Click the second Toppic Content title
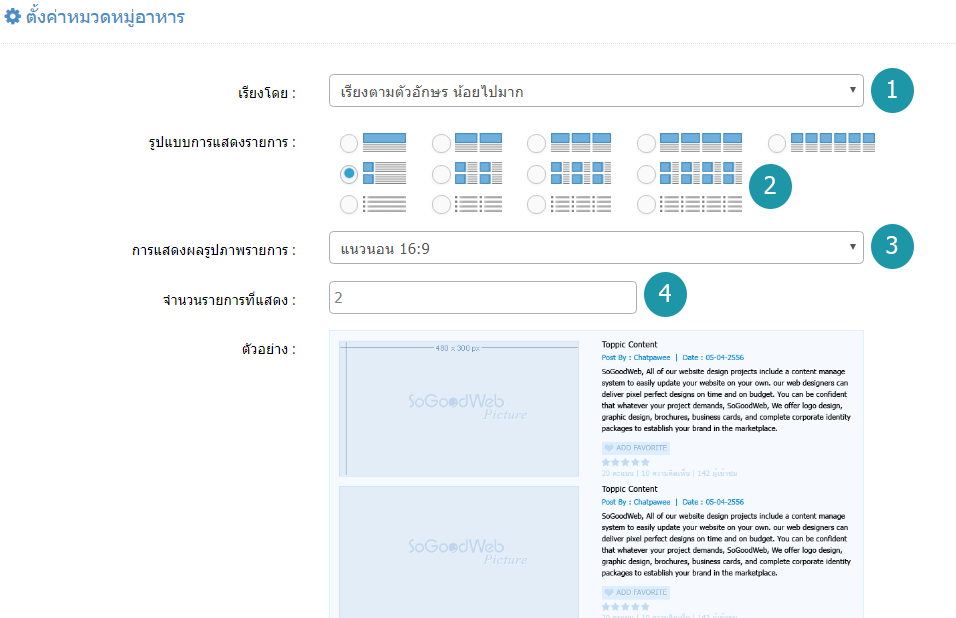Screen dimensions: 956x618 pos(629,489)
